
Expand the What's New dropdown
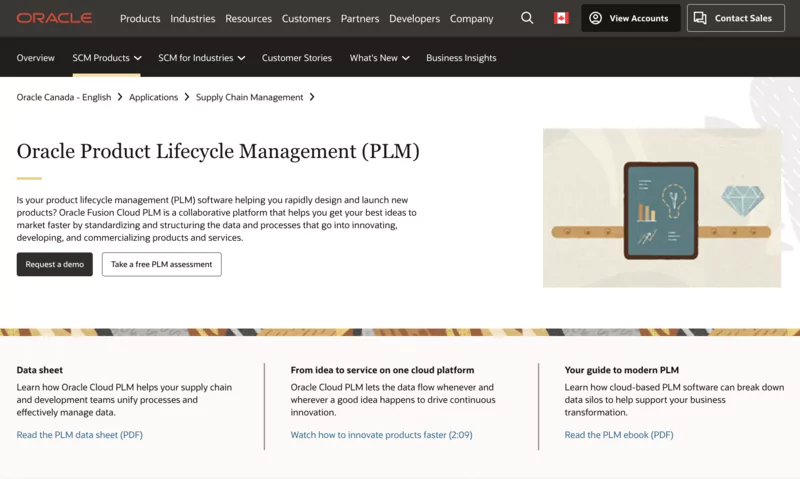click(x=380, y=58)
